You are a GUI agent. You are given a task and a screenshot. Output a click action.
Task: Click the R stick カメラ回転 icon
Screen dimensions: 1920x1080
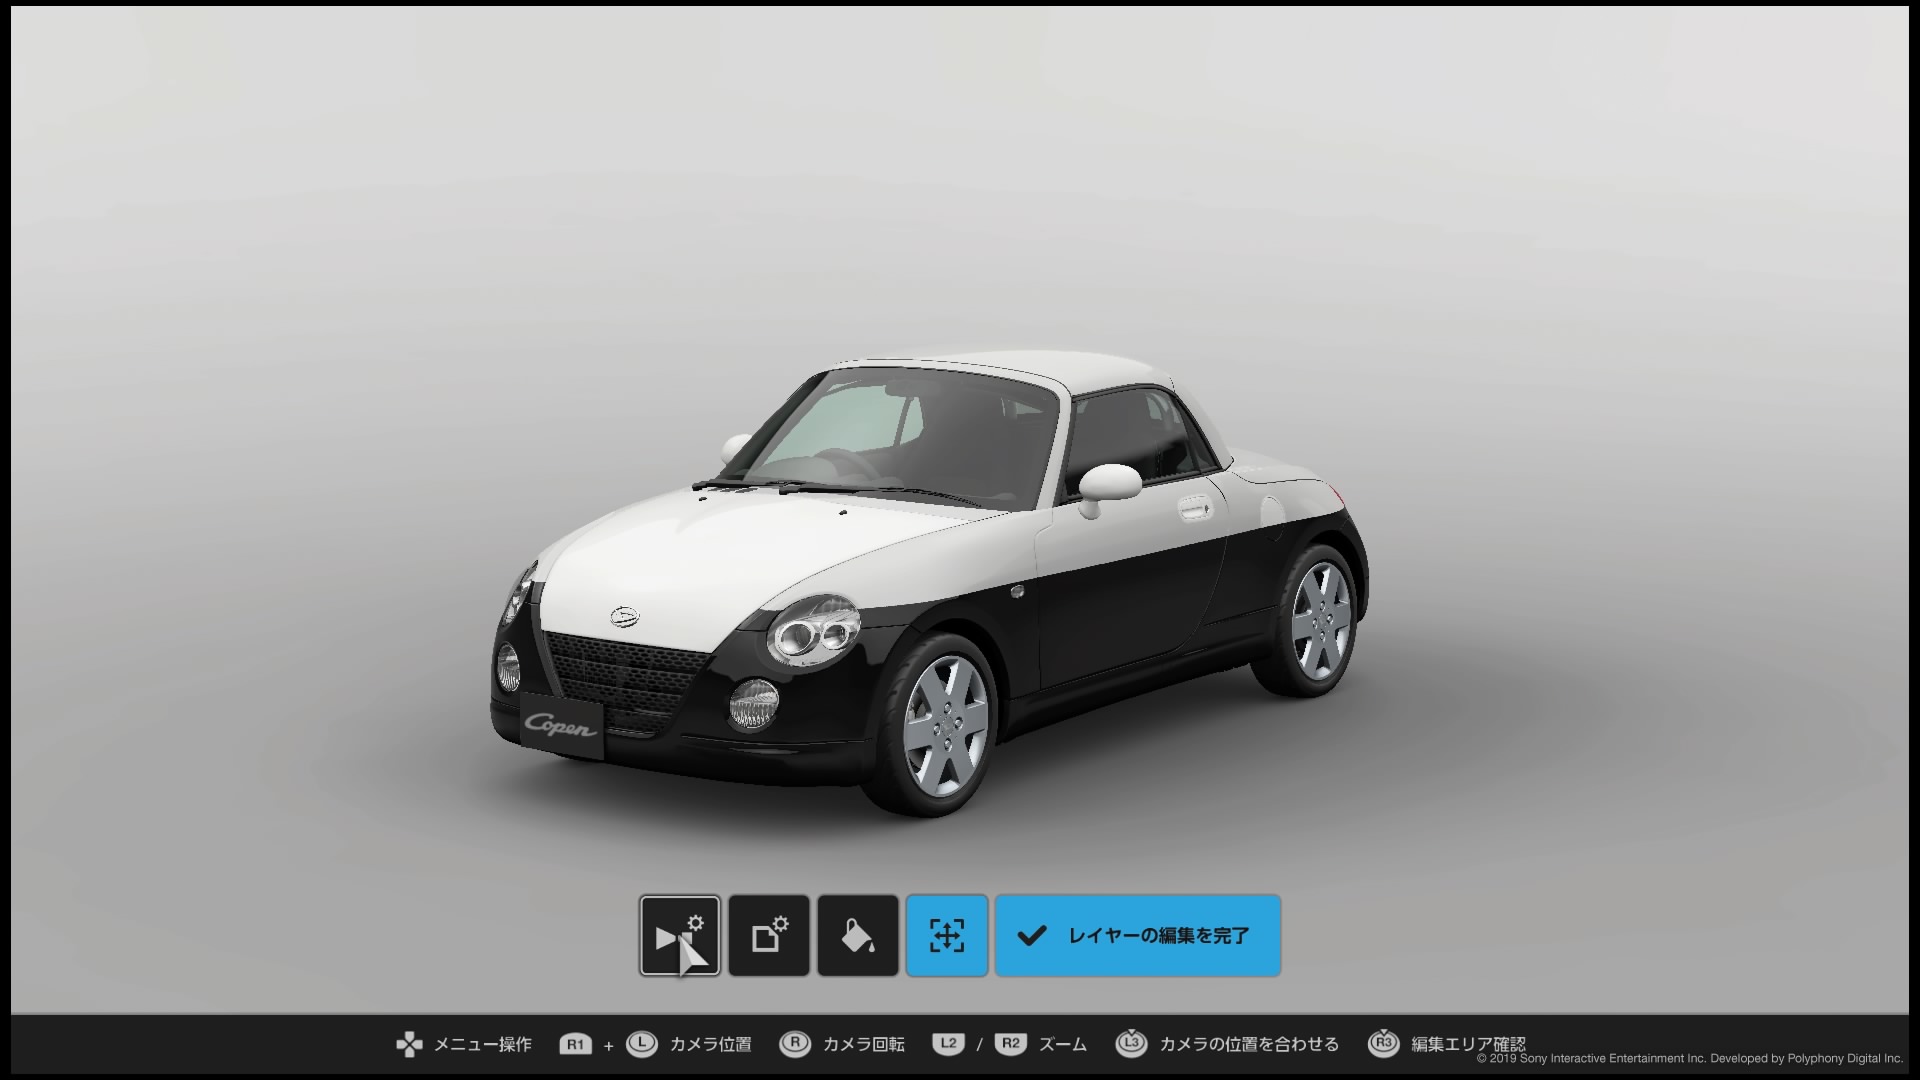[794, 1044]
